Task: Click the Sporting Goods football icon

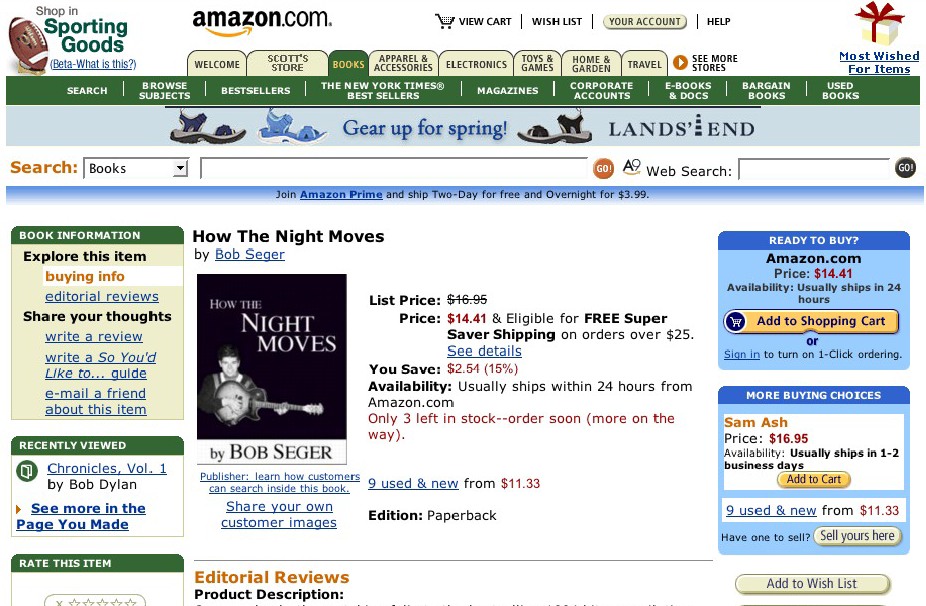Action: pyautogui.click(x=27, y=45)
